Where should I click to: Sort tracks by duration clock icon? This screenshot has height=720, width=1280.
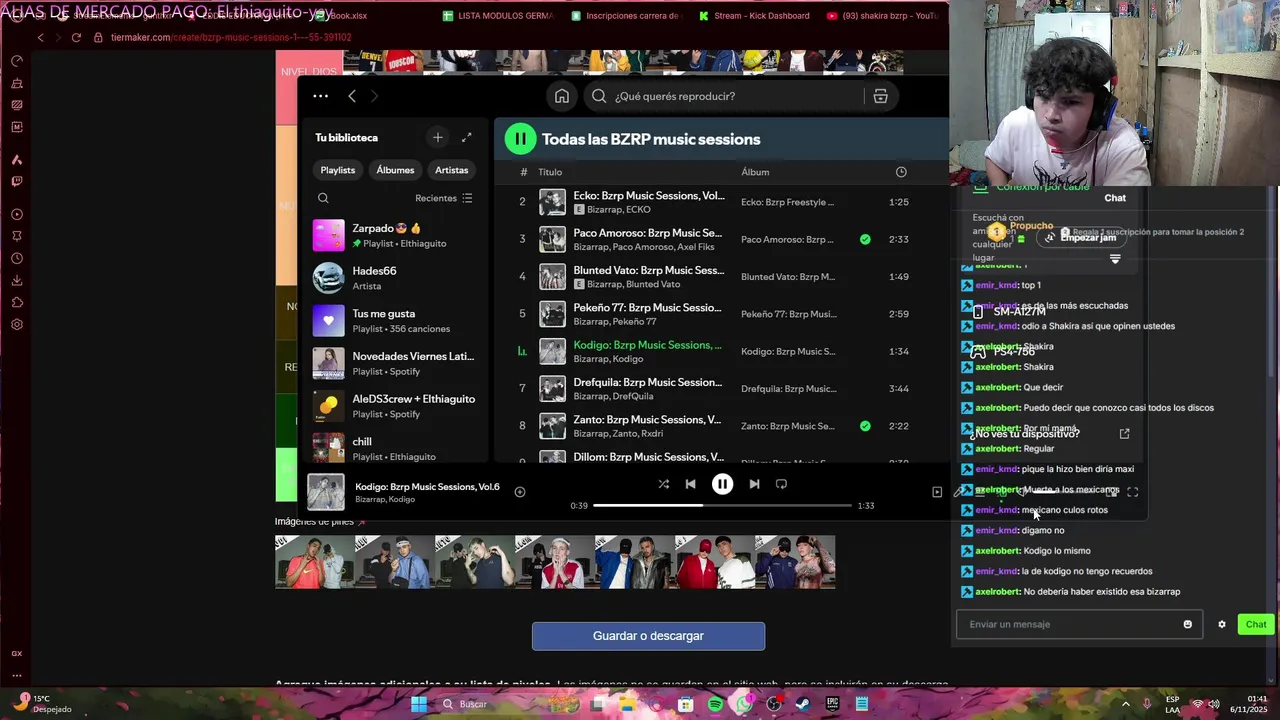(x=901, y=172)
